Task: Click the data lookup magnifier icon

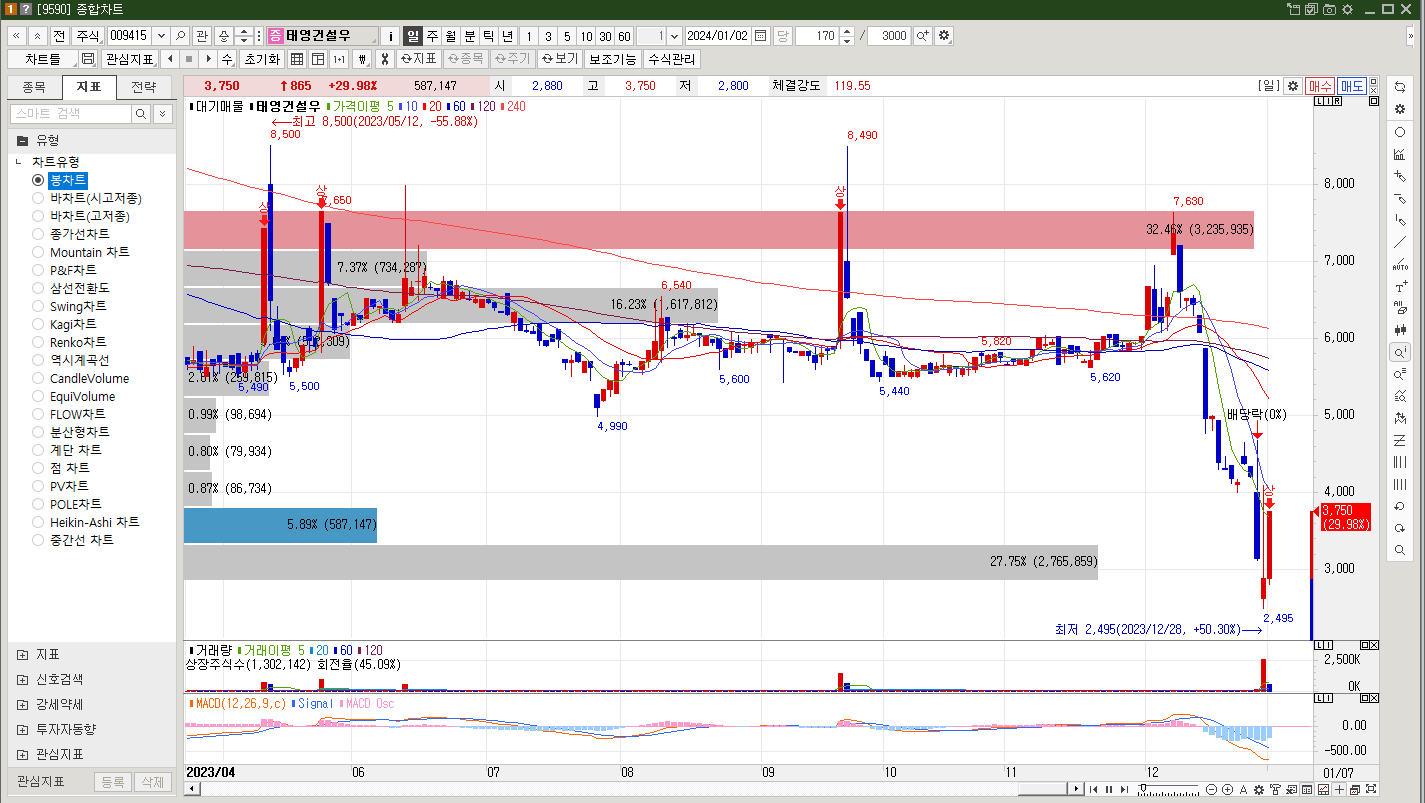Action: 1400,352
